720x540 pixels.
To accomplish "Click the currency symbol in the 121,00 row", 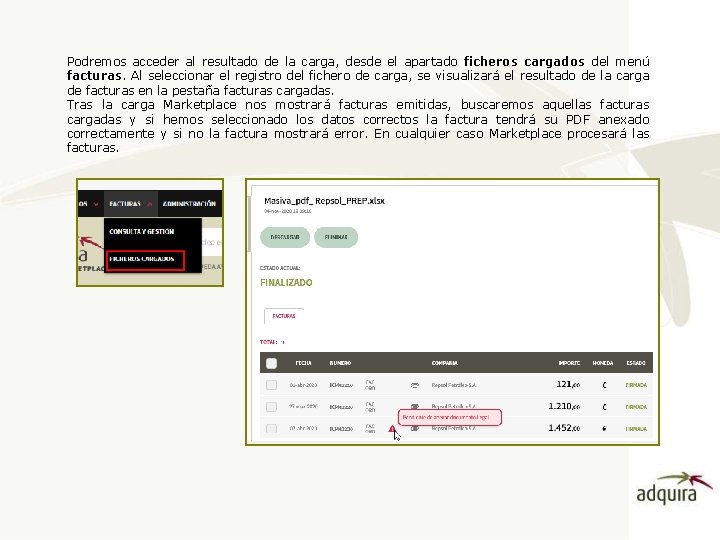I will pos(604,385).
